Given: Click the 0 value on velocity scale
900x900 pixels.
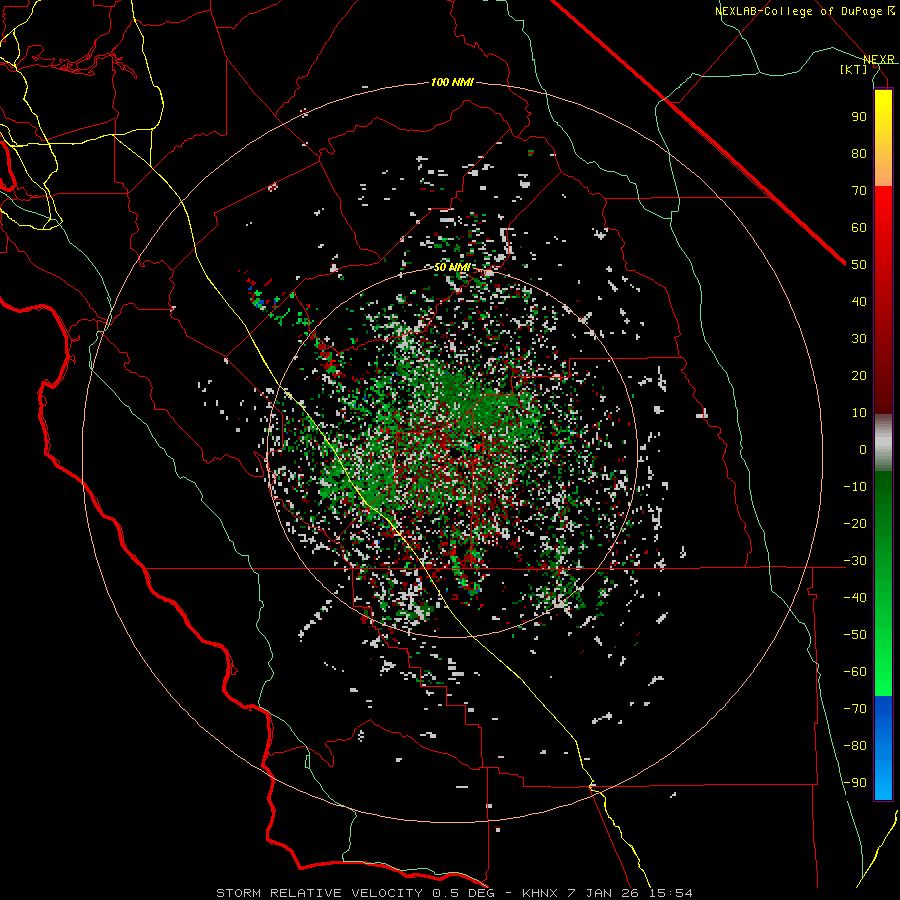Looking at the screenshot, I should 863,449.
